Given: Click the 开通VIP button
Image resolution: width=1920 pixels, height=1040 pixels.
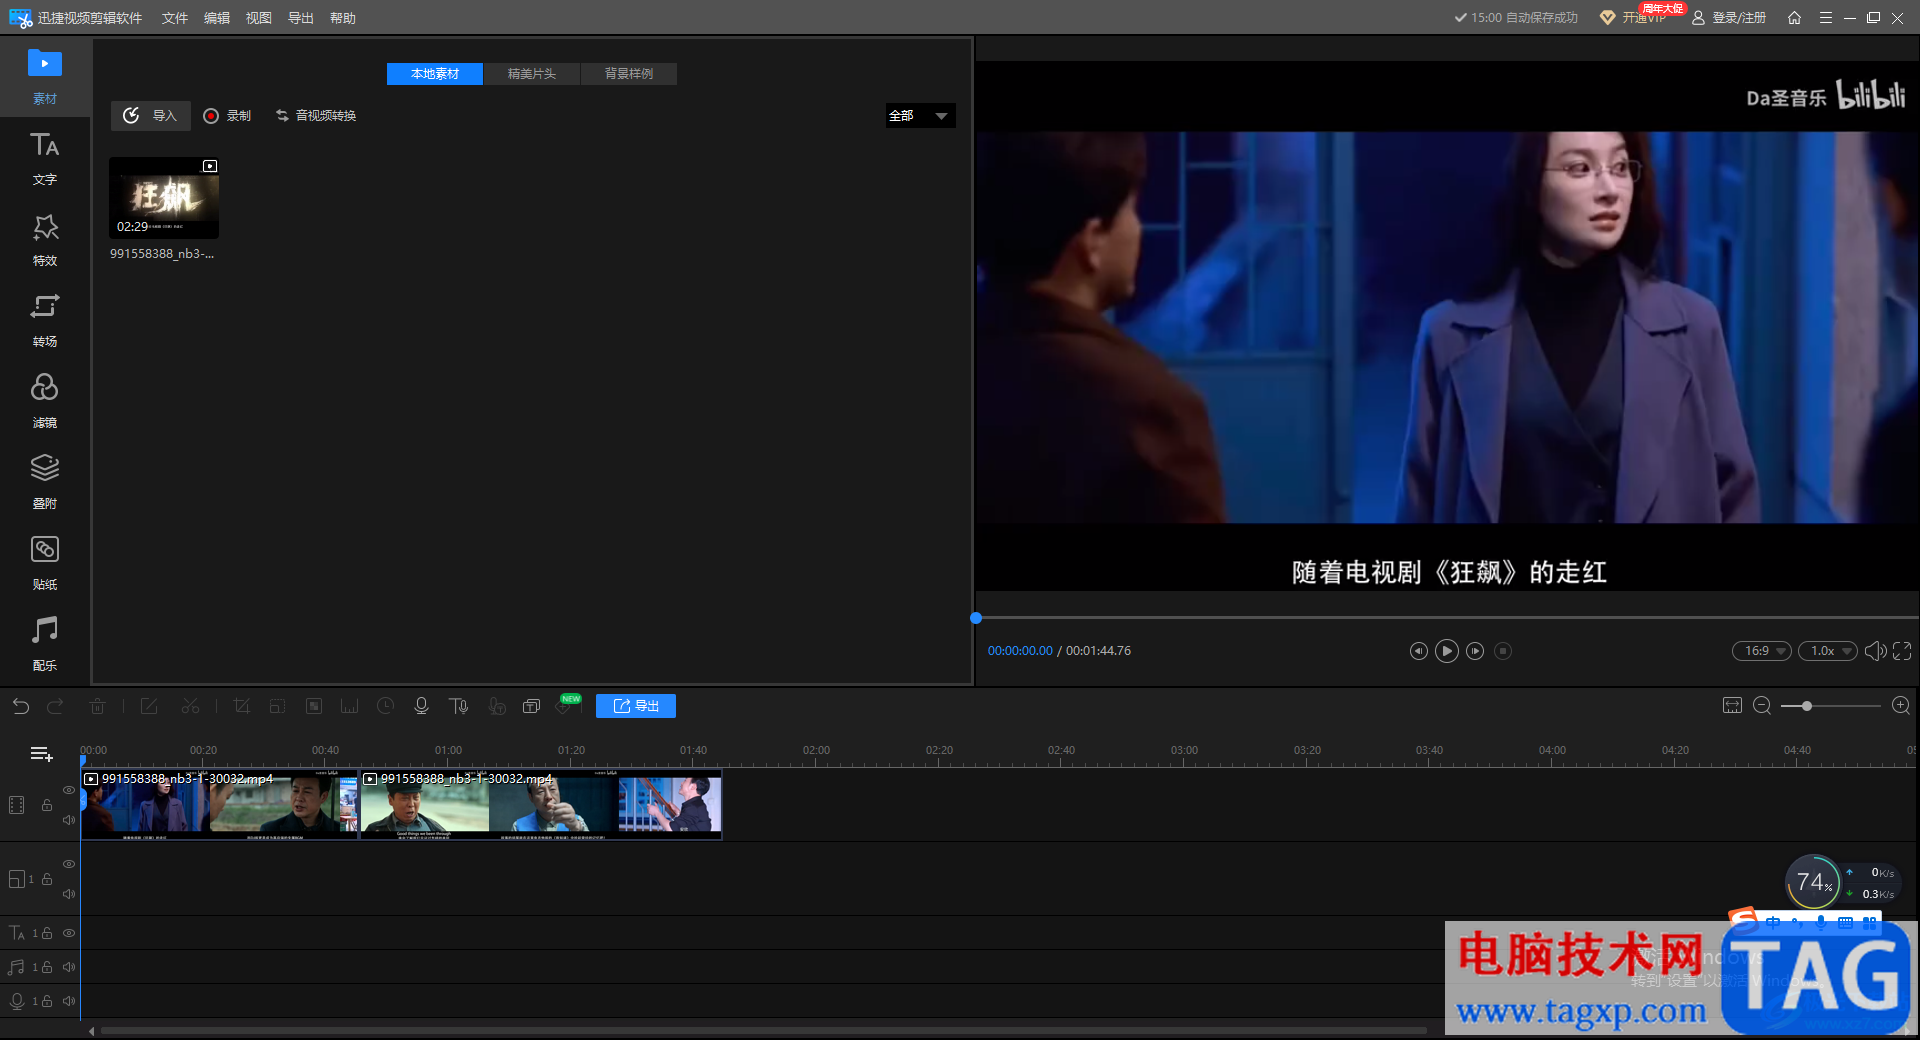Looking at the screenshot, I should coord(1634,18).
